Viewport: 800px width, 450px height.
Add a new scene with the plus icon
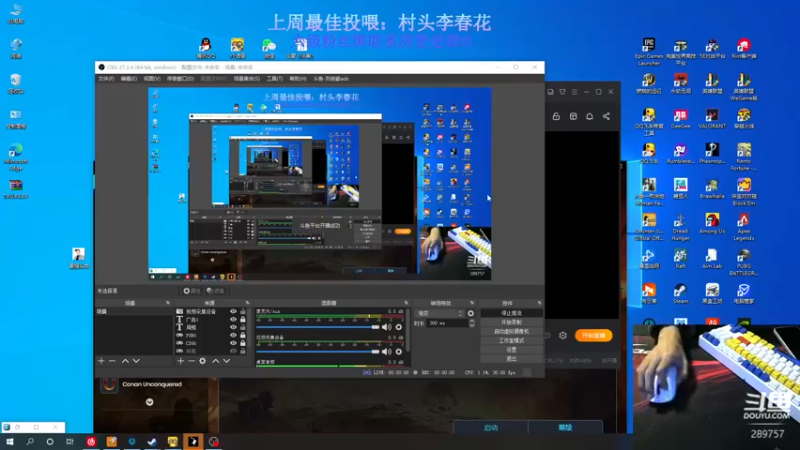[101, 361]
